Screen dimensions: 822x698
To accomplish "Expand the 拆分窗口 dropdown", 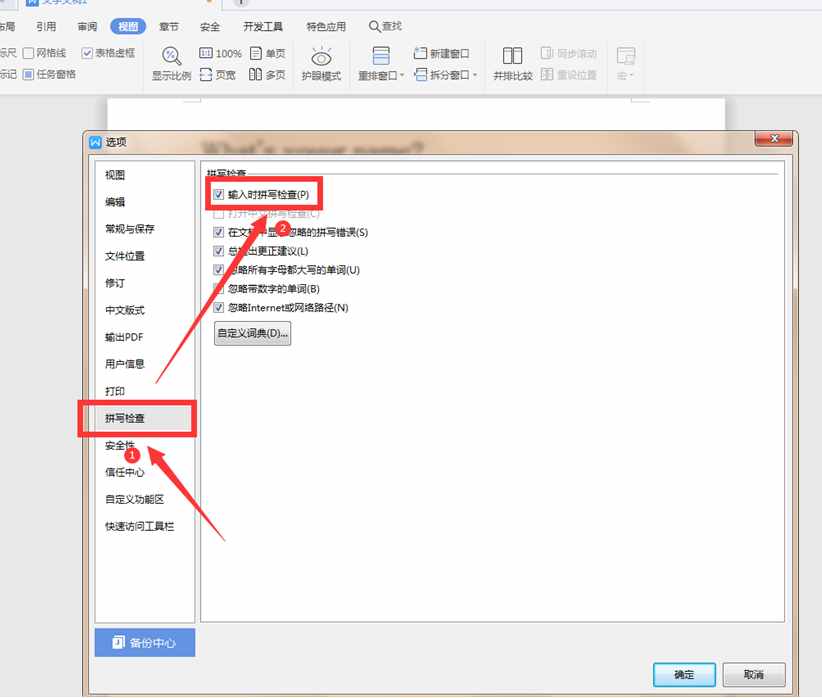I will [x=476, y=74].
